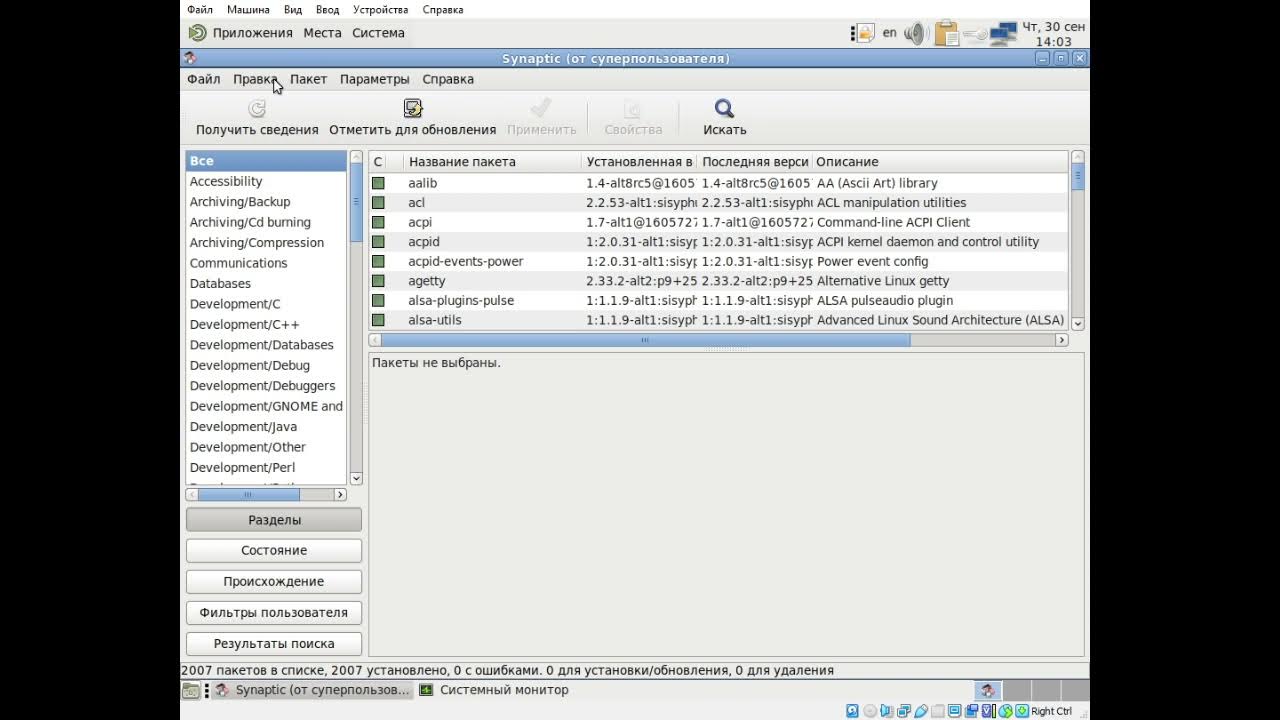The width and height of the screenshot is (1280, 720).
Task: Click VirtualBox recording status icon
Action: pyautogui.click(x=971, y=711)
